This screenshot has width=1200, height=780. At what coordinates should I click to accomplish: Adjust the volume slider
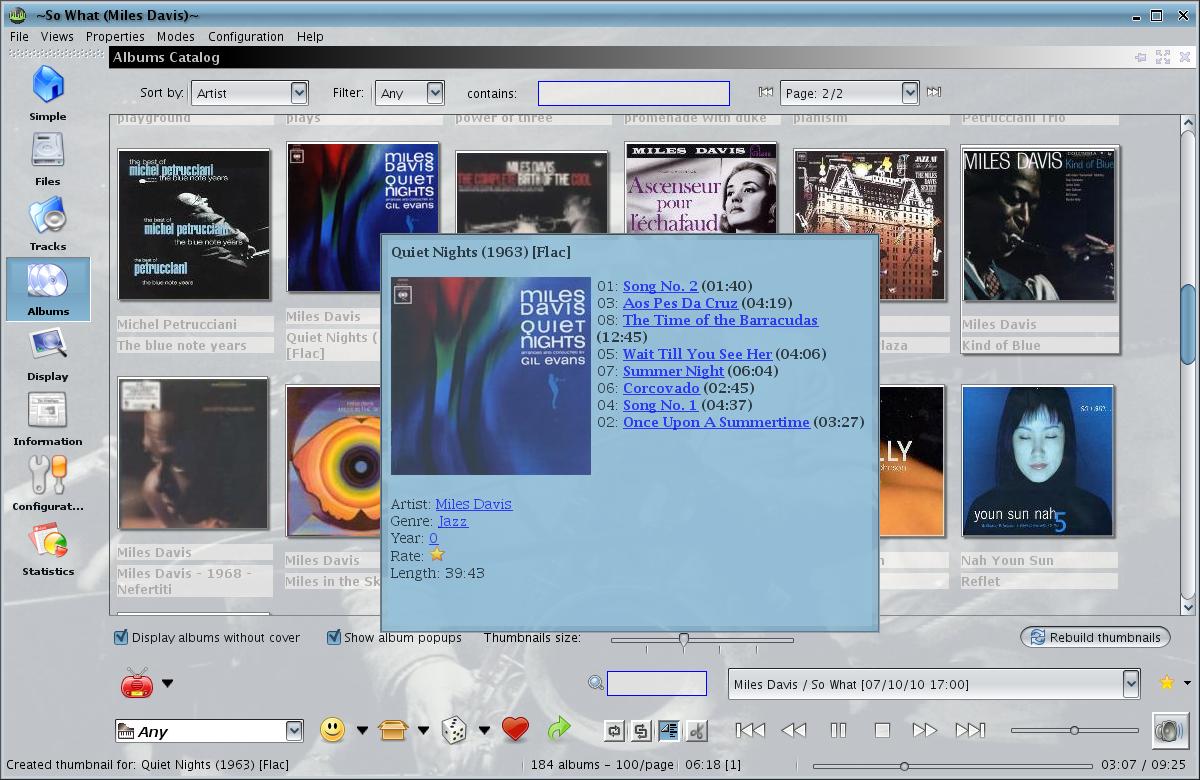click(1074, 730)
